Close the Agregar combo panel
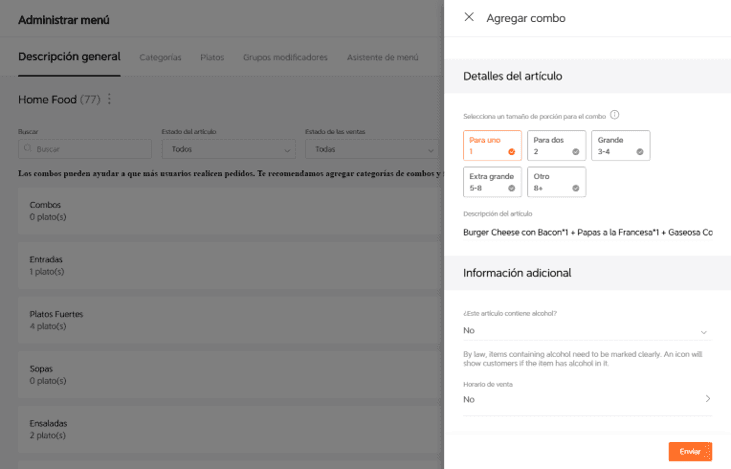The width and height of the screenshot is (731, 469). tap(469, 17)
